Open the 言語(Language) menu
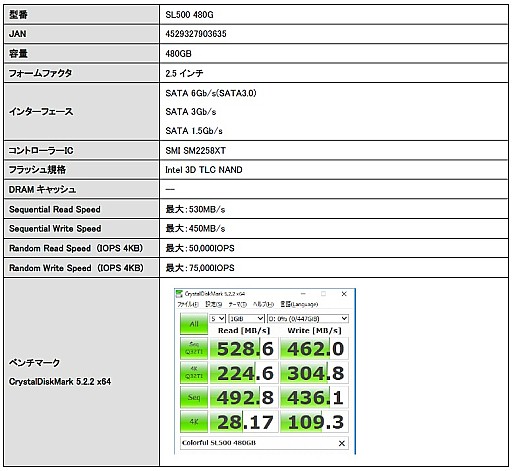Image resolution: width=512 pixels, height=471 pixels. tap(299, 304)
